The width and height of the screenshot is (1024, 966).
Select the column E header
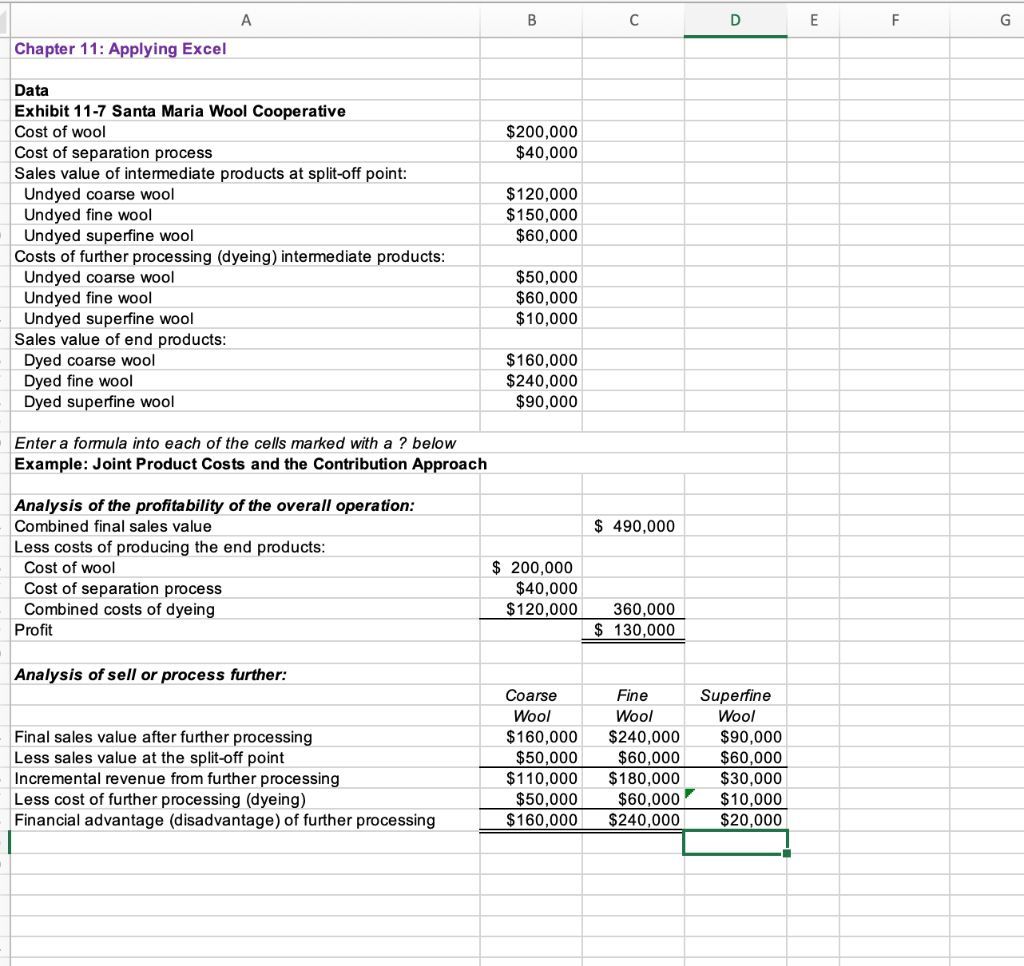814,19
